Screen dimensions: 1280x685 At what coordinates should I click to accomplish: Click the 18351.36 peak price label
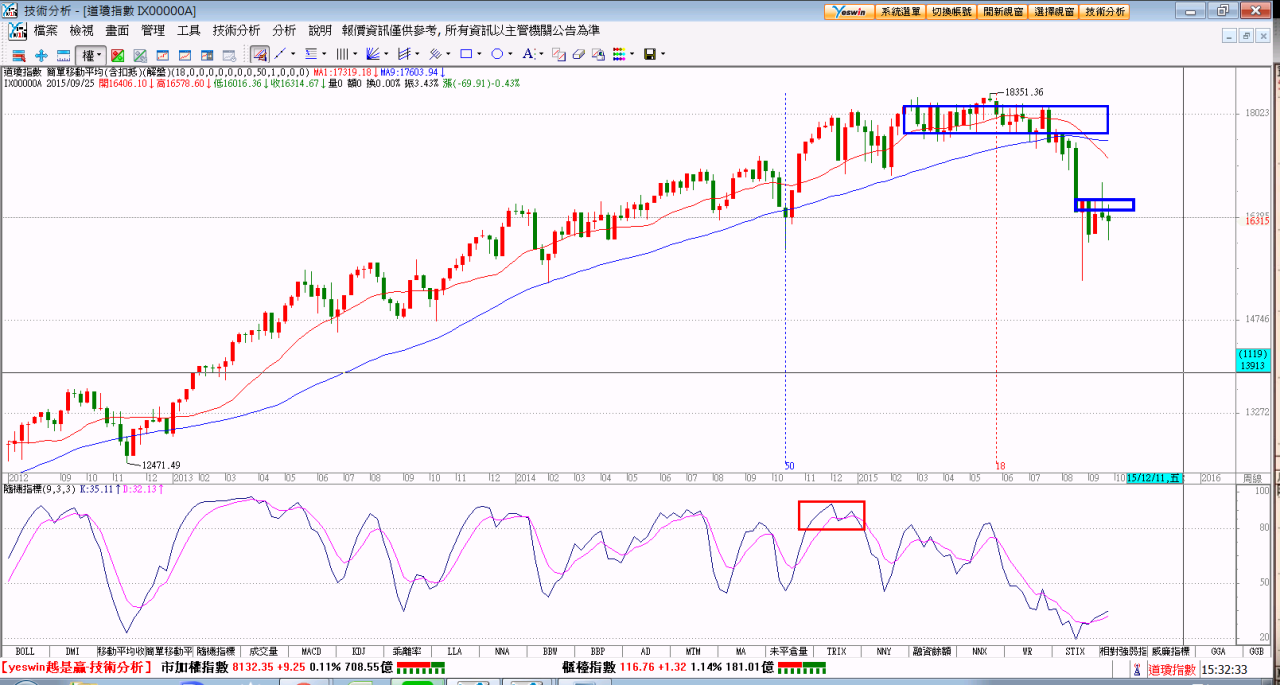(1024, 92)
